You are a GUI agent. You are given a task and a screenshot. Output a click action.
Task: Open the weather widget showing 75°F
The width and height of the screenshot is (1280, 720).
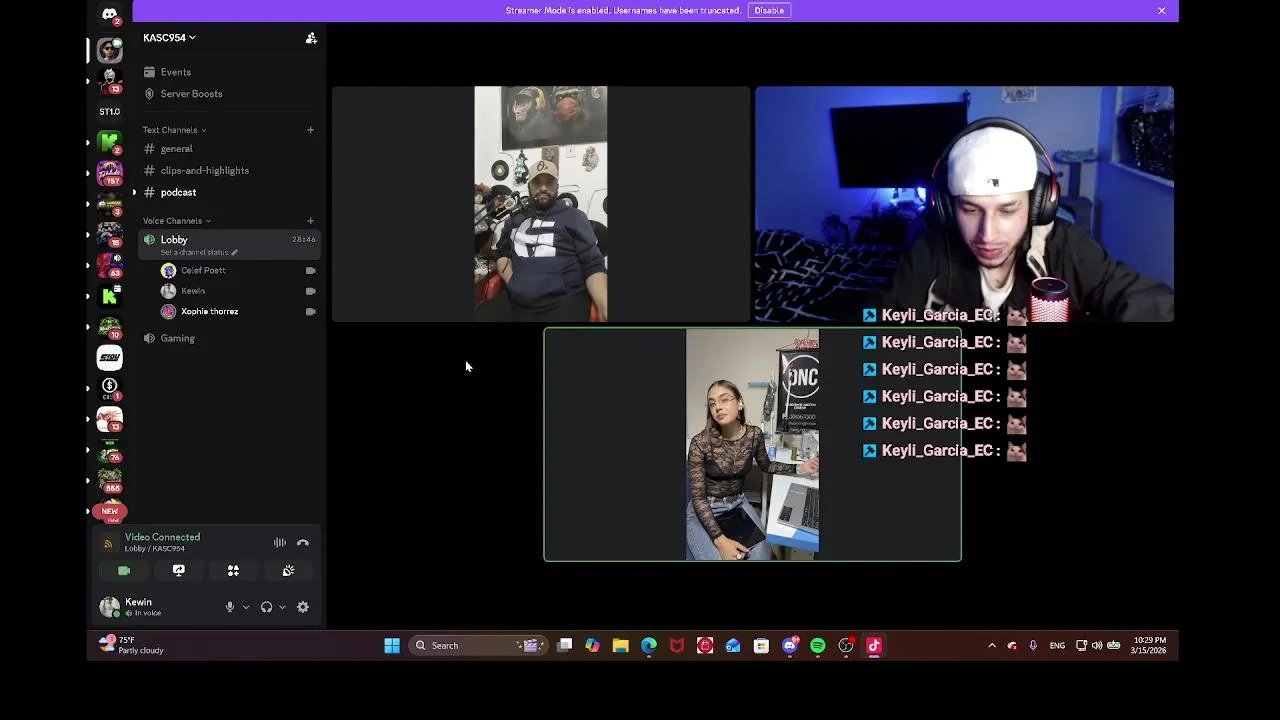132,645
